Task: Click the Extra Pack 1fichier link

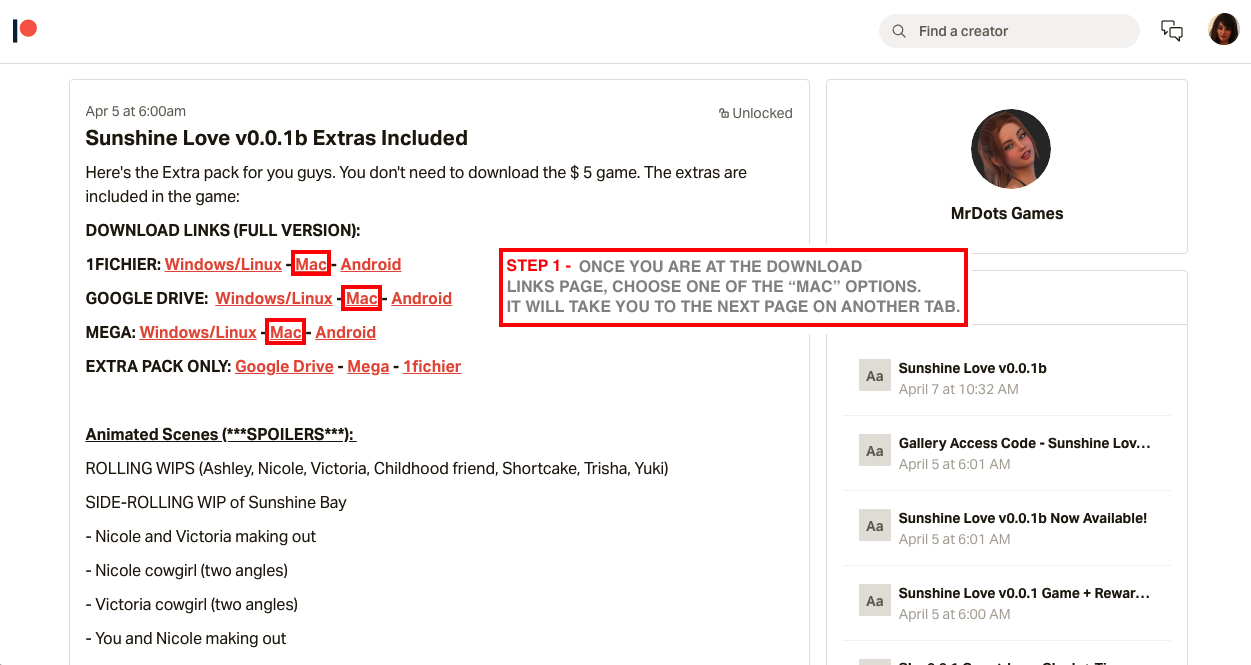Action: click(431, 366)
